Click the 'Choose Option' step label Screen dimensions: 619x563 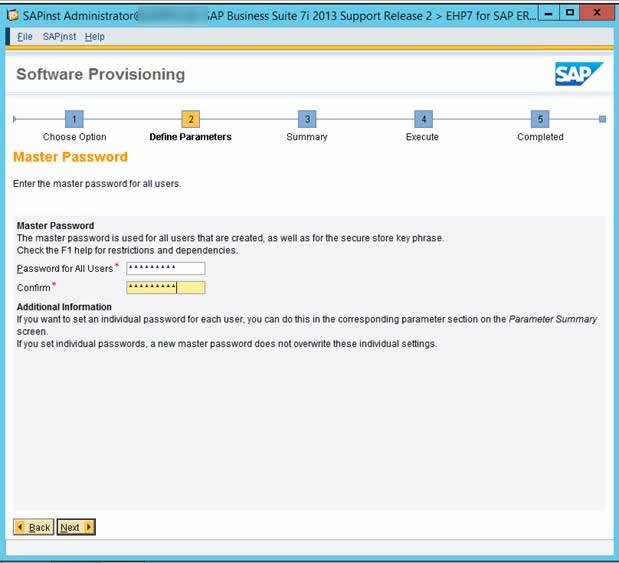(75, 137)
